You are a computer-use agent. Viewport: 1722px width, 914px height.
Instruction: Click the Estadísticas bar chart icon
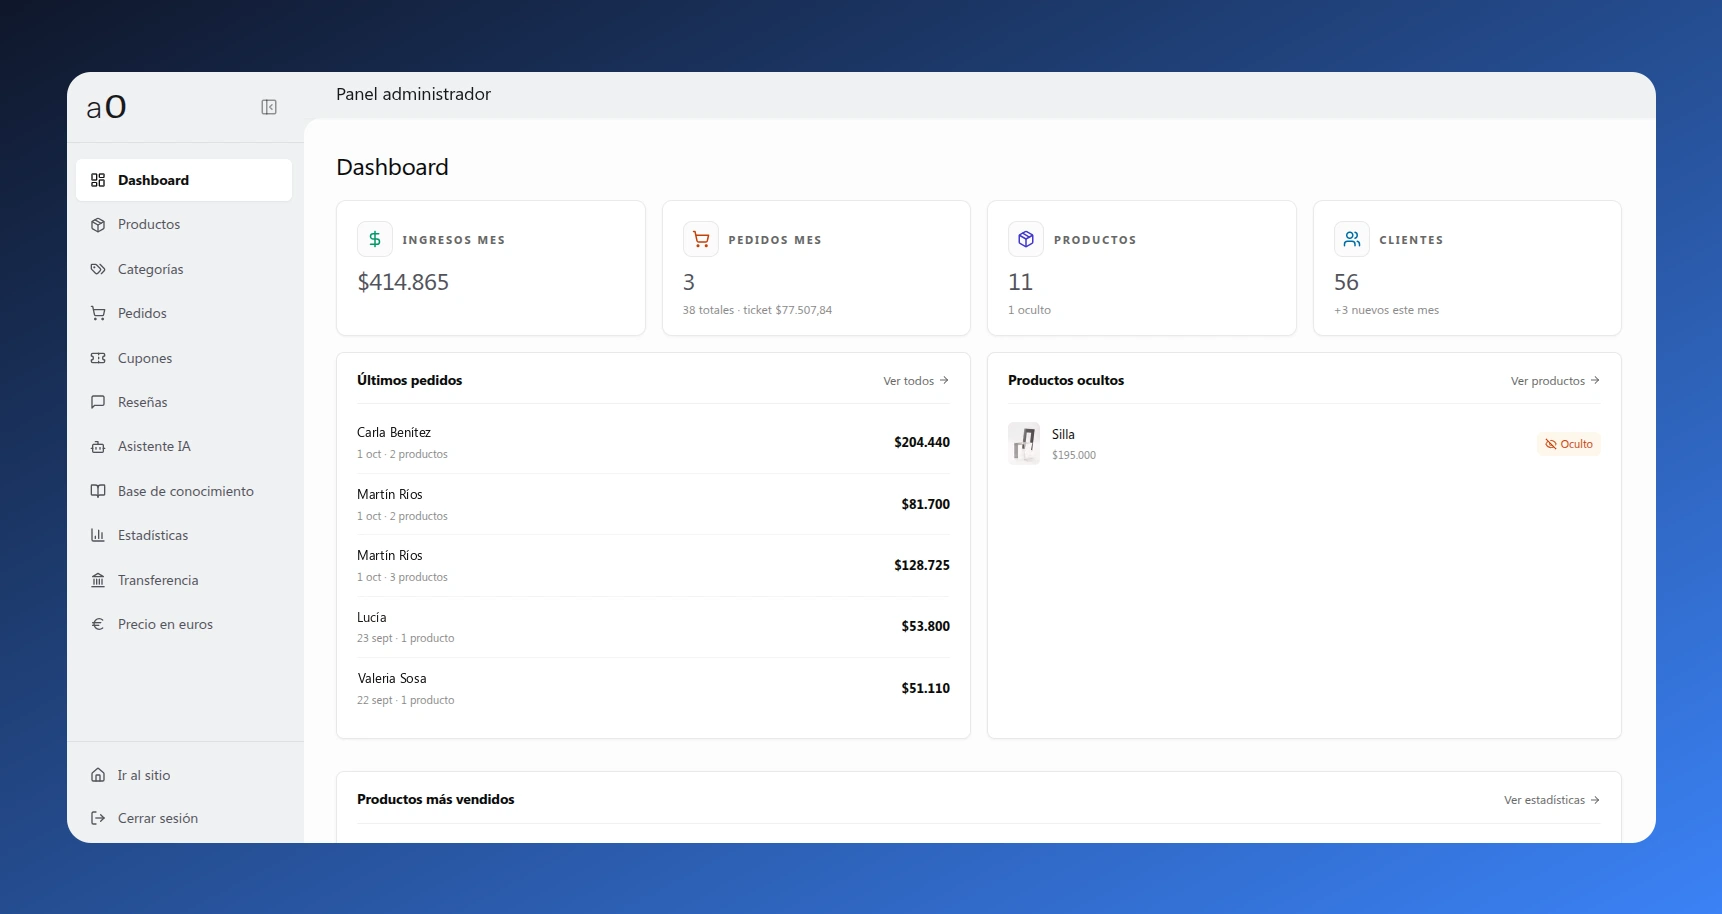coord(98,535)
